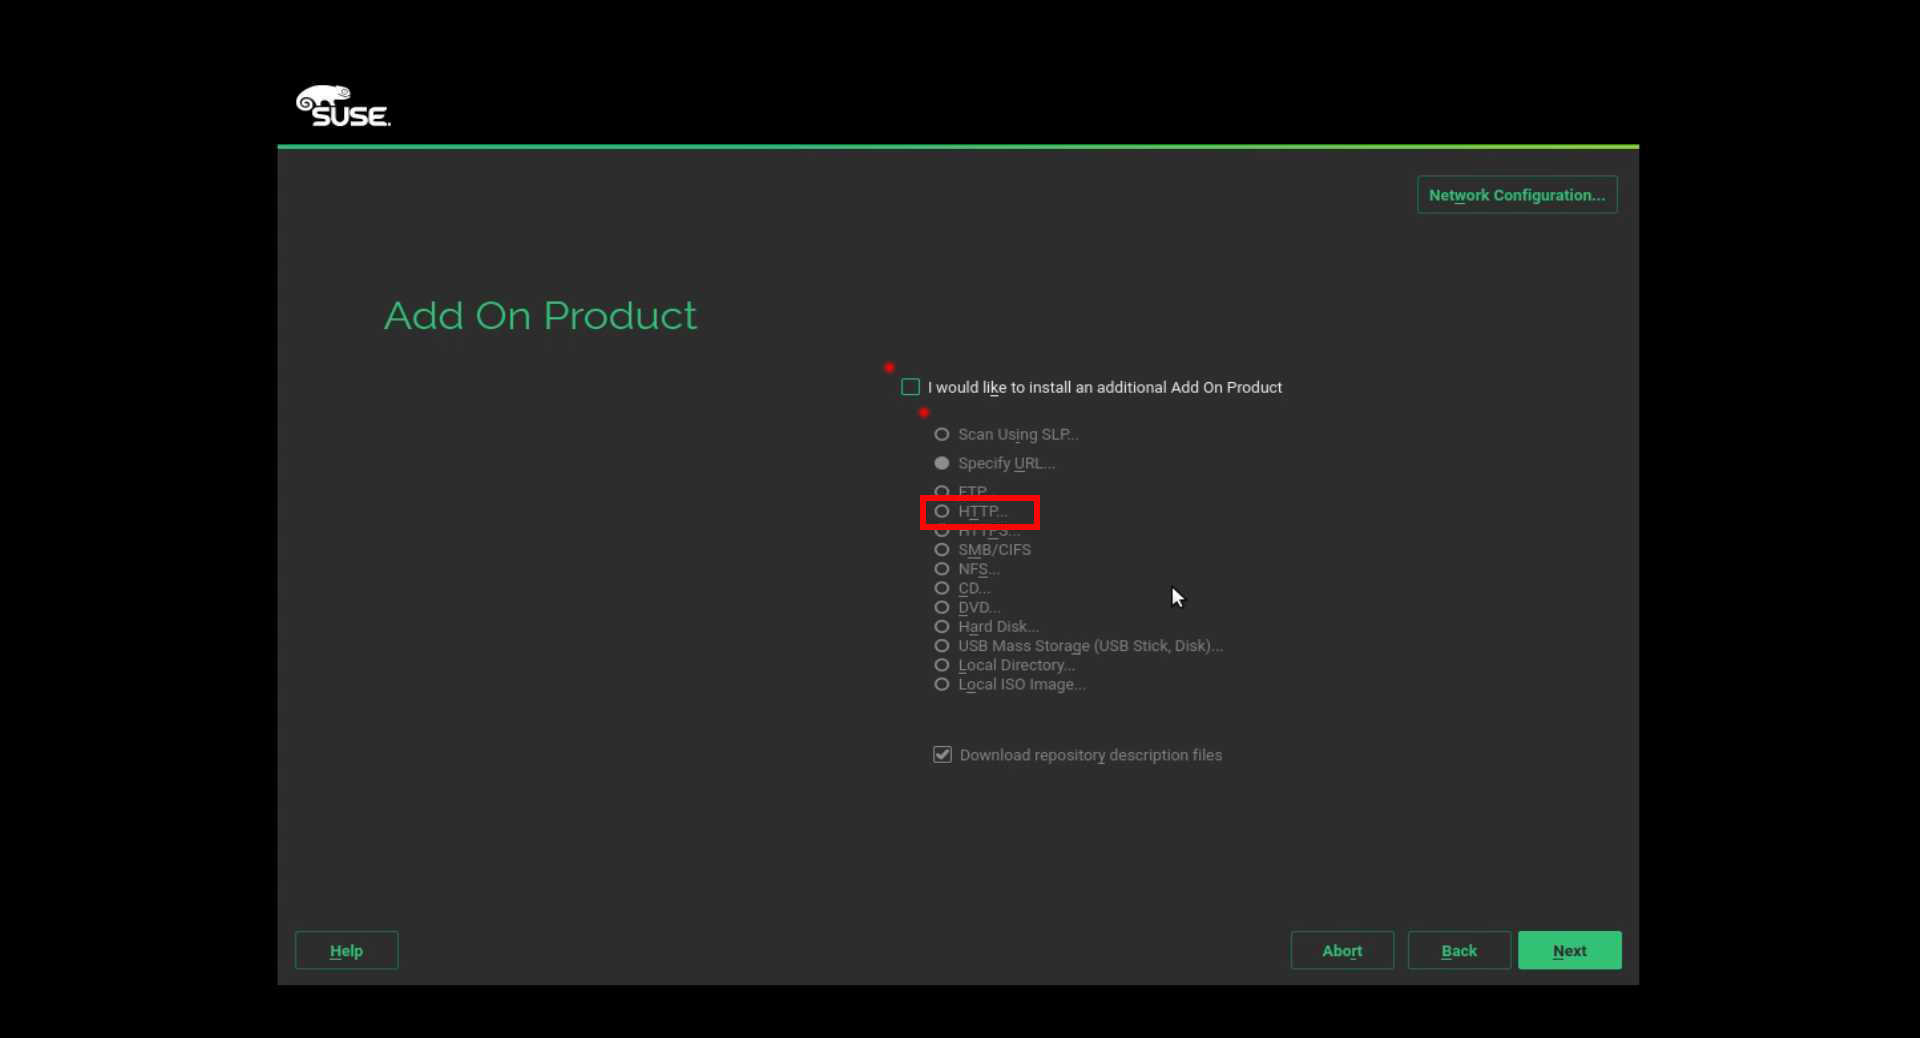Click the Add On Product heading
Screen dimensions: 1920x1038
540,316
